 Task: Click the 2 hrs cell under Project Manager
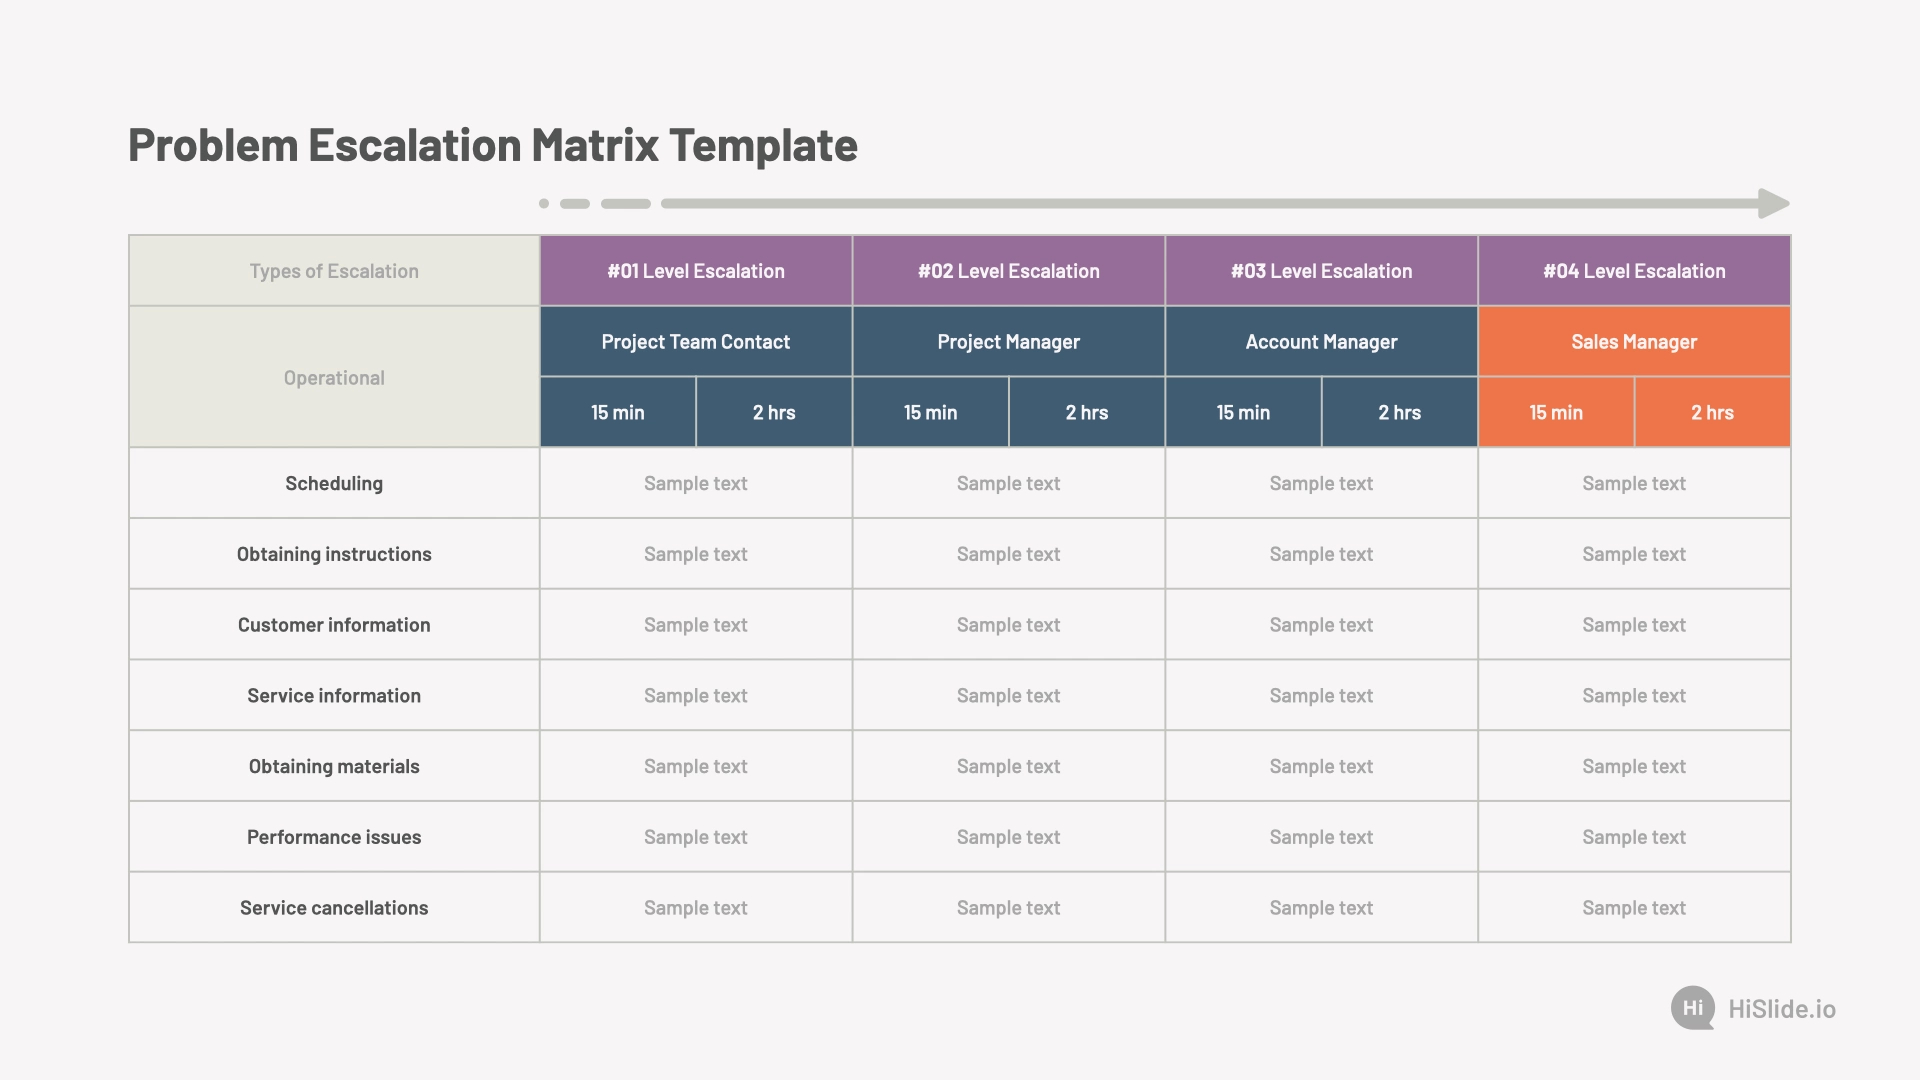coord(1087,411)
